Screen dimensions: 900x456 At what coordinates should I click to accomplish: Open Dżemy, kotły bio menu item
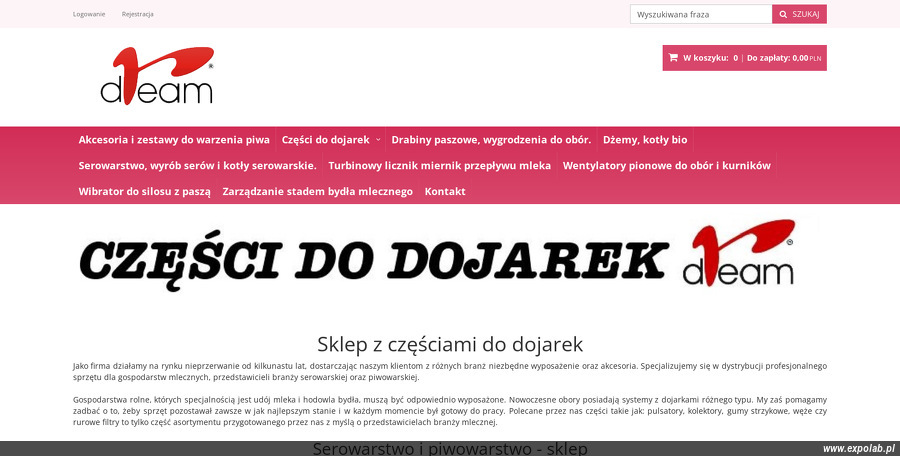coord(645,140)
